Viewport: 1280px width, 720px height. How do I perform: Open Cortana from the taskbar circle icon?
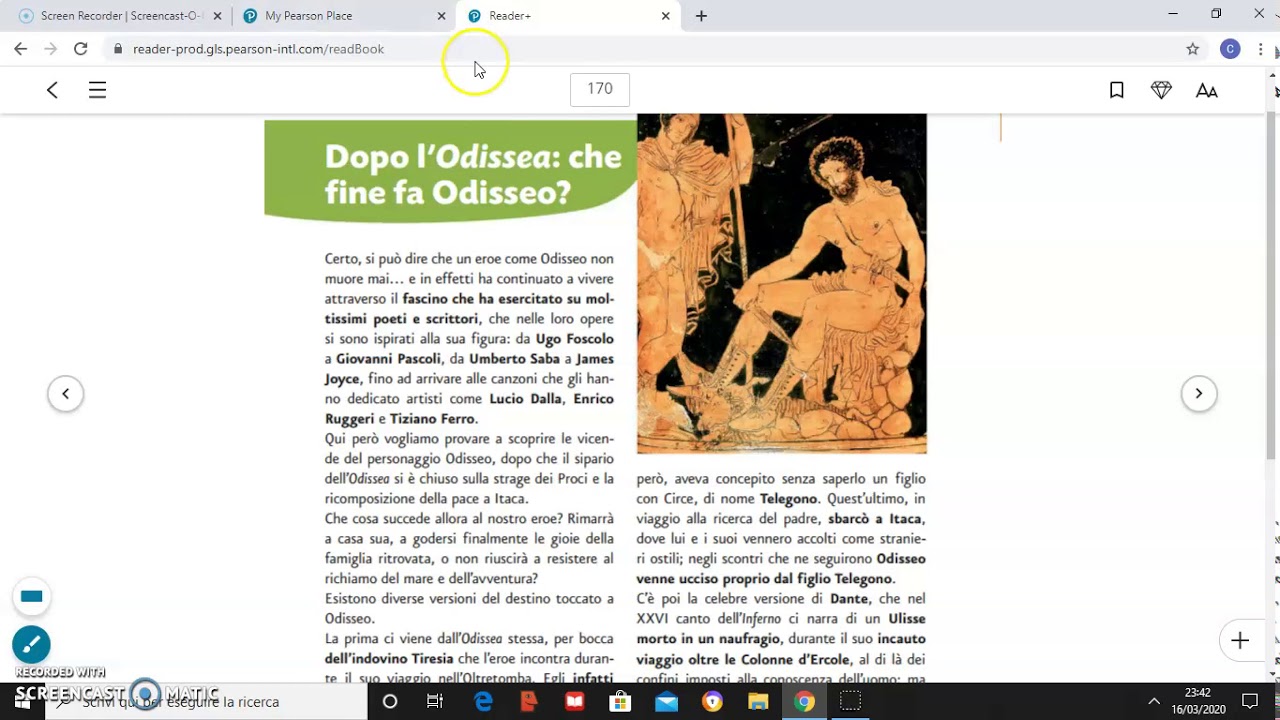[390, 702]
